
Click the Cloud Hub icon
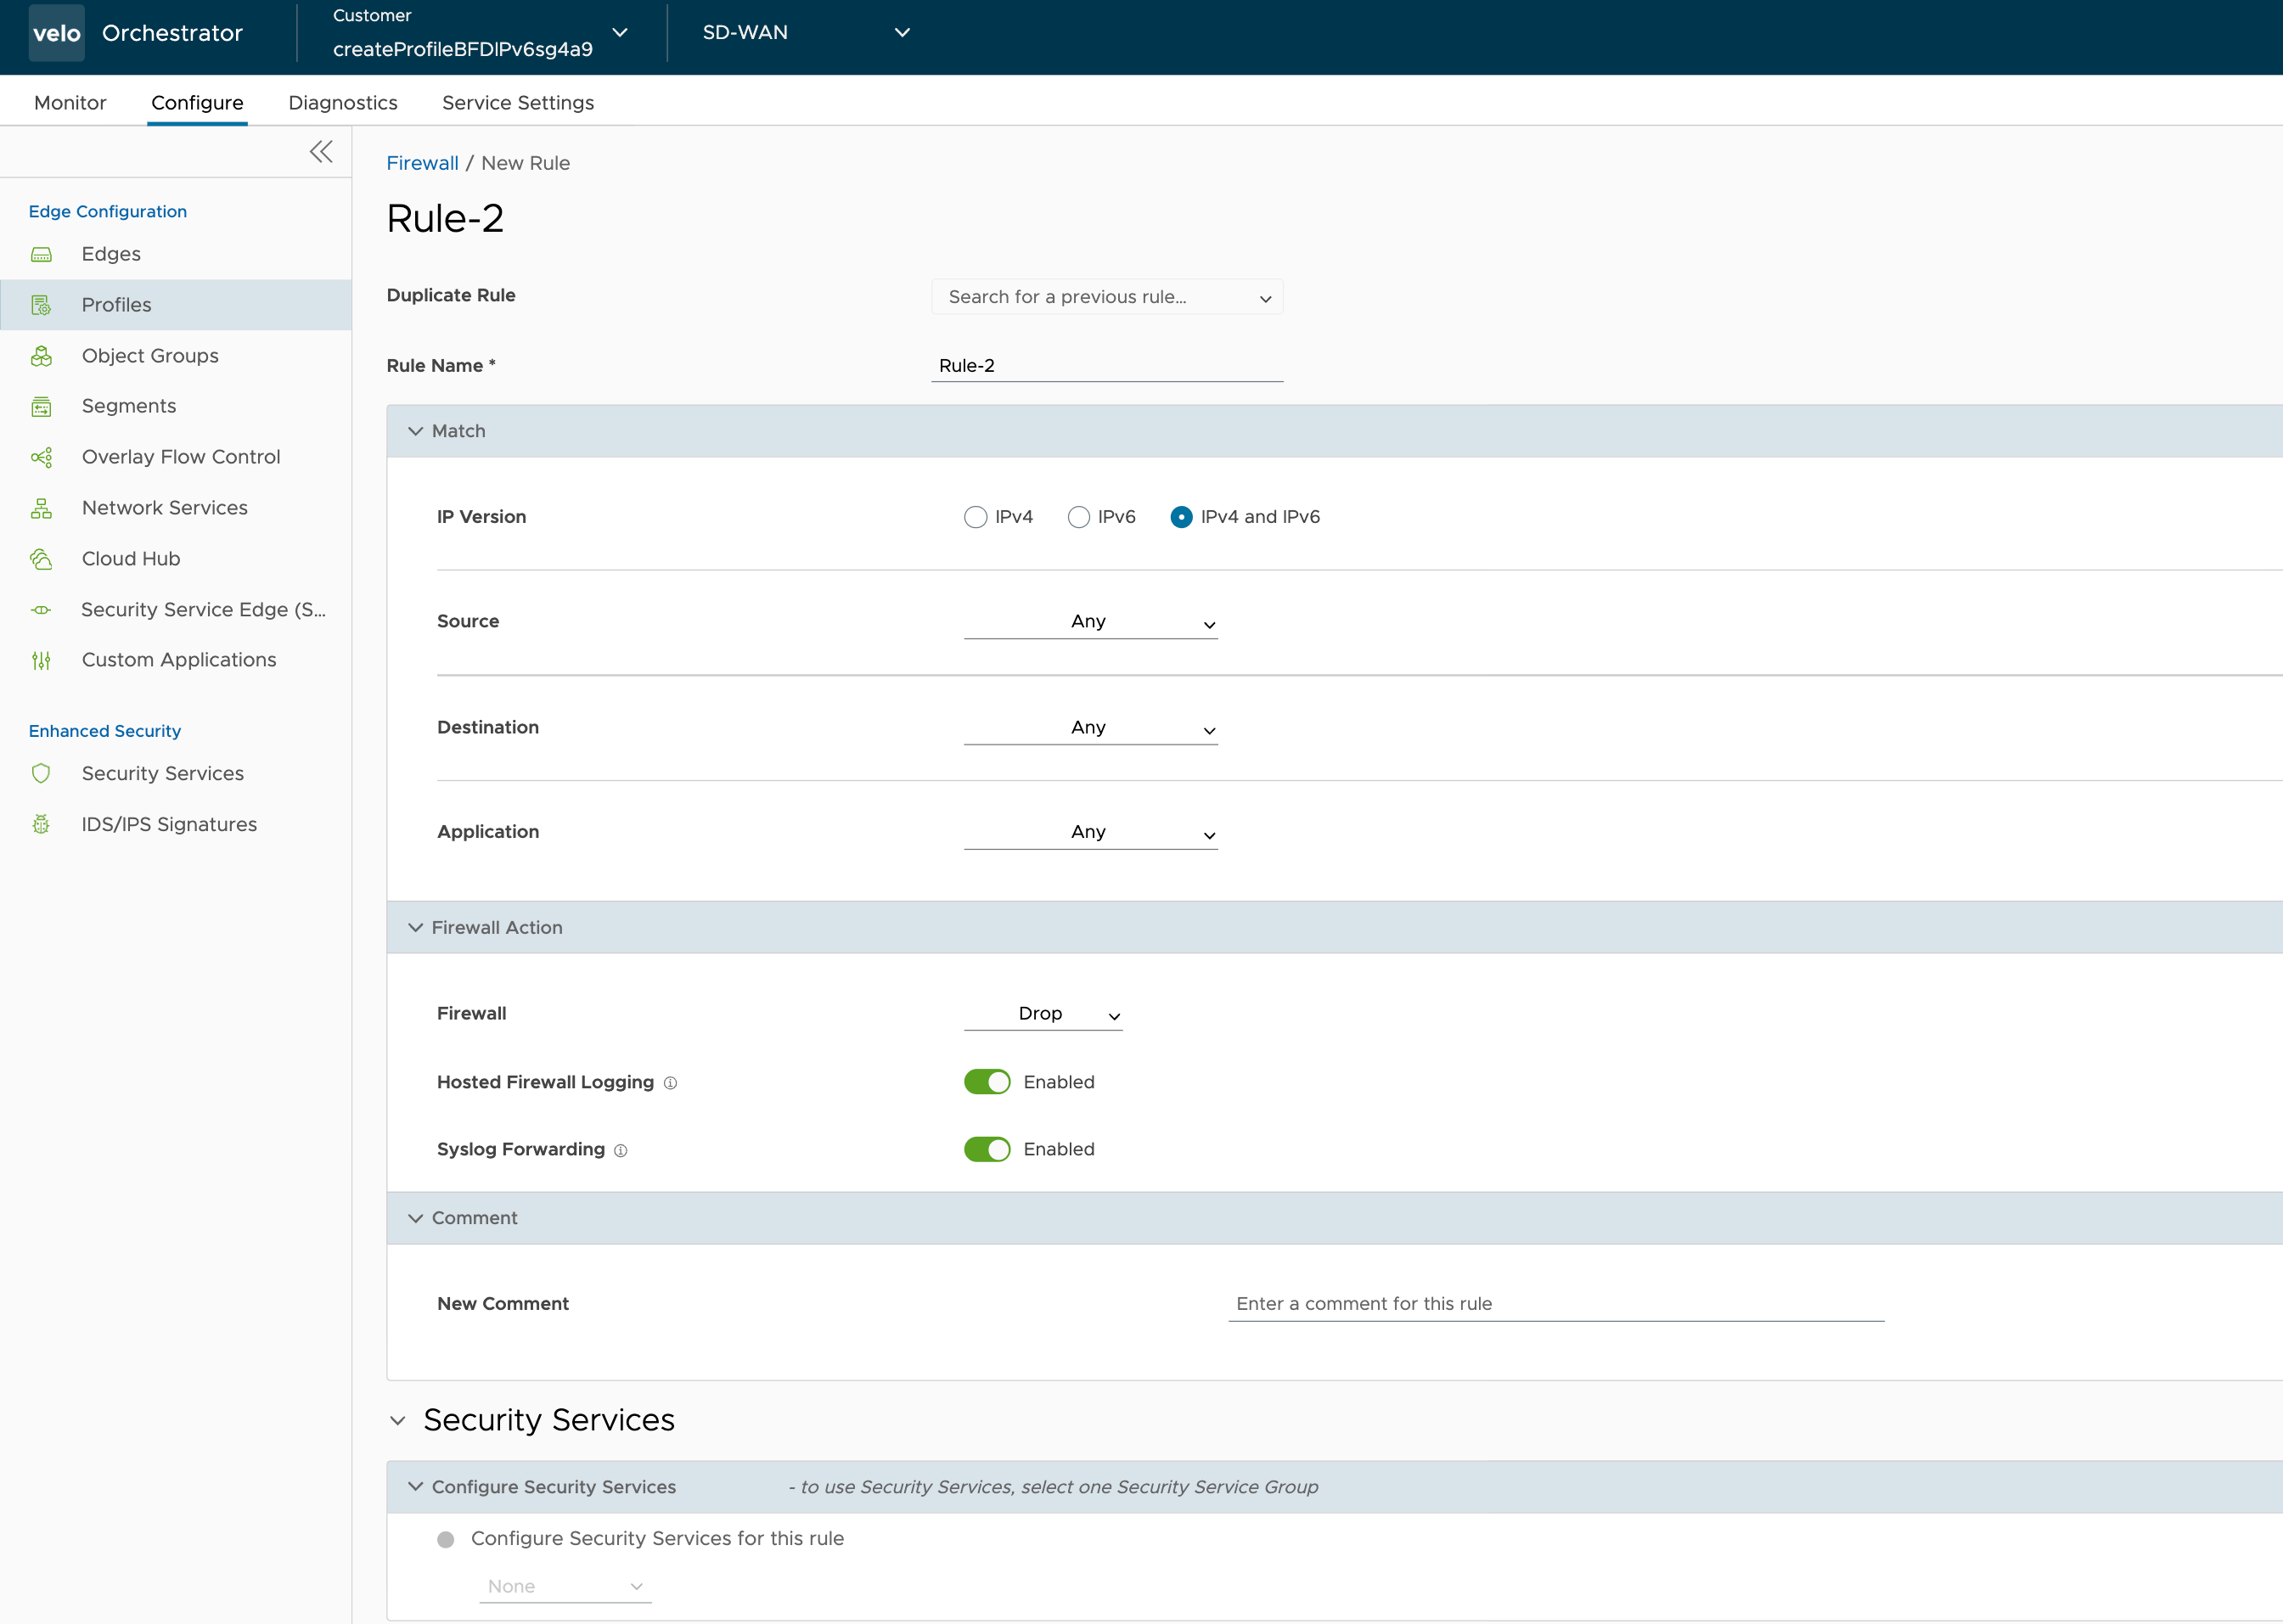point(41,559)
